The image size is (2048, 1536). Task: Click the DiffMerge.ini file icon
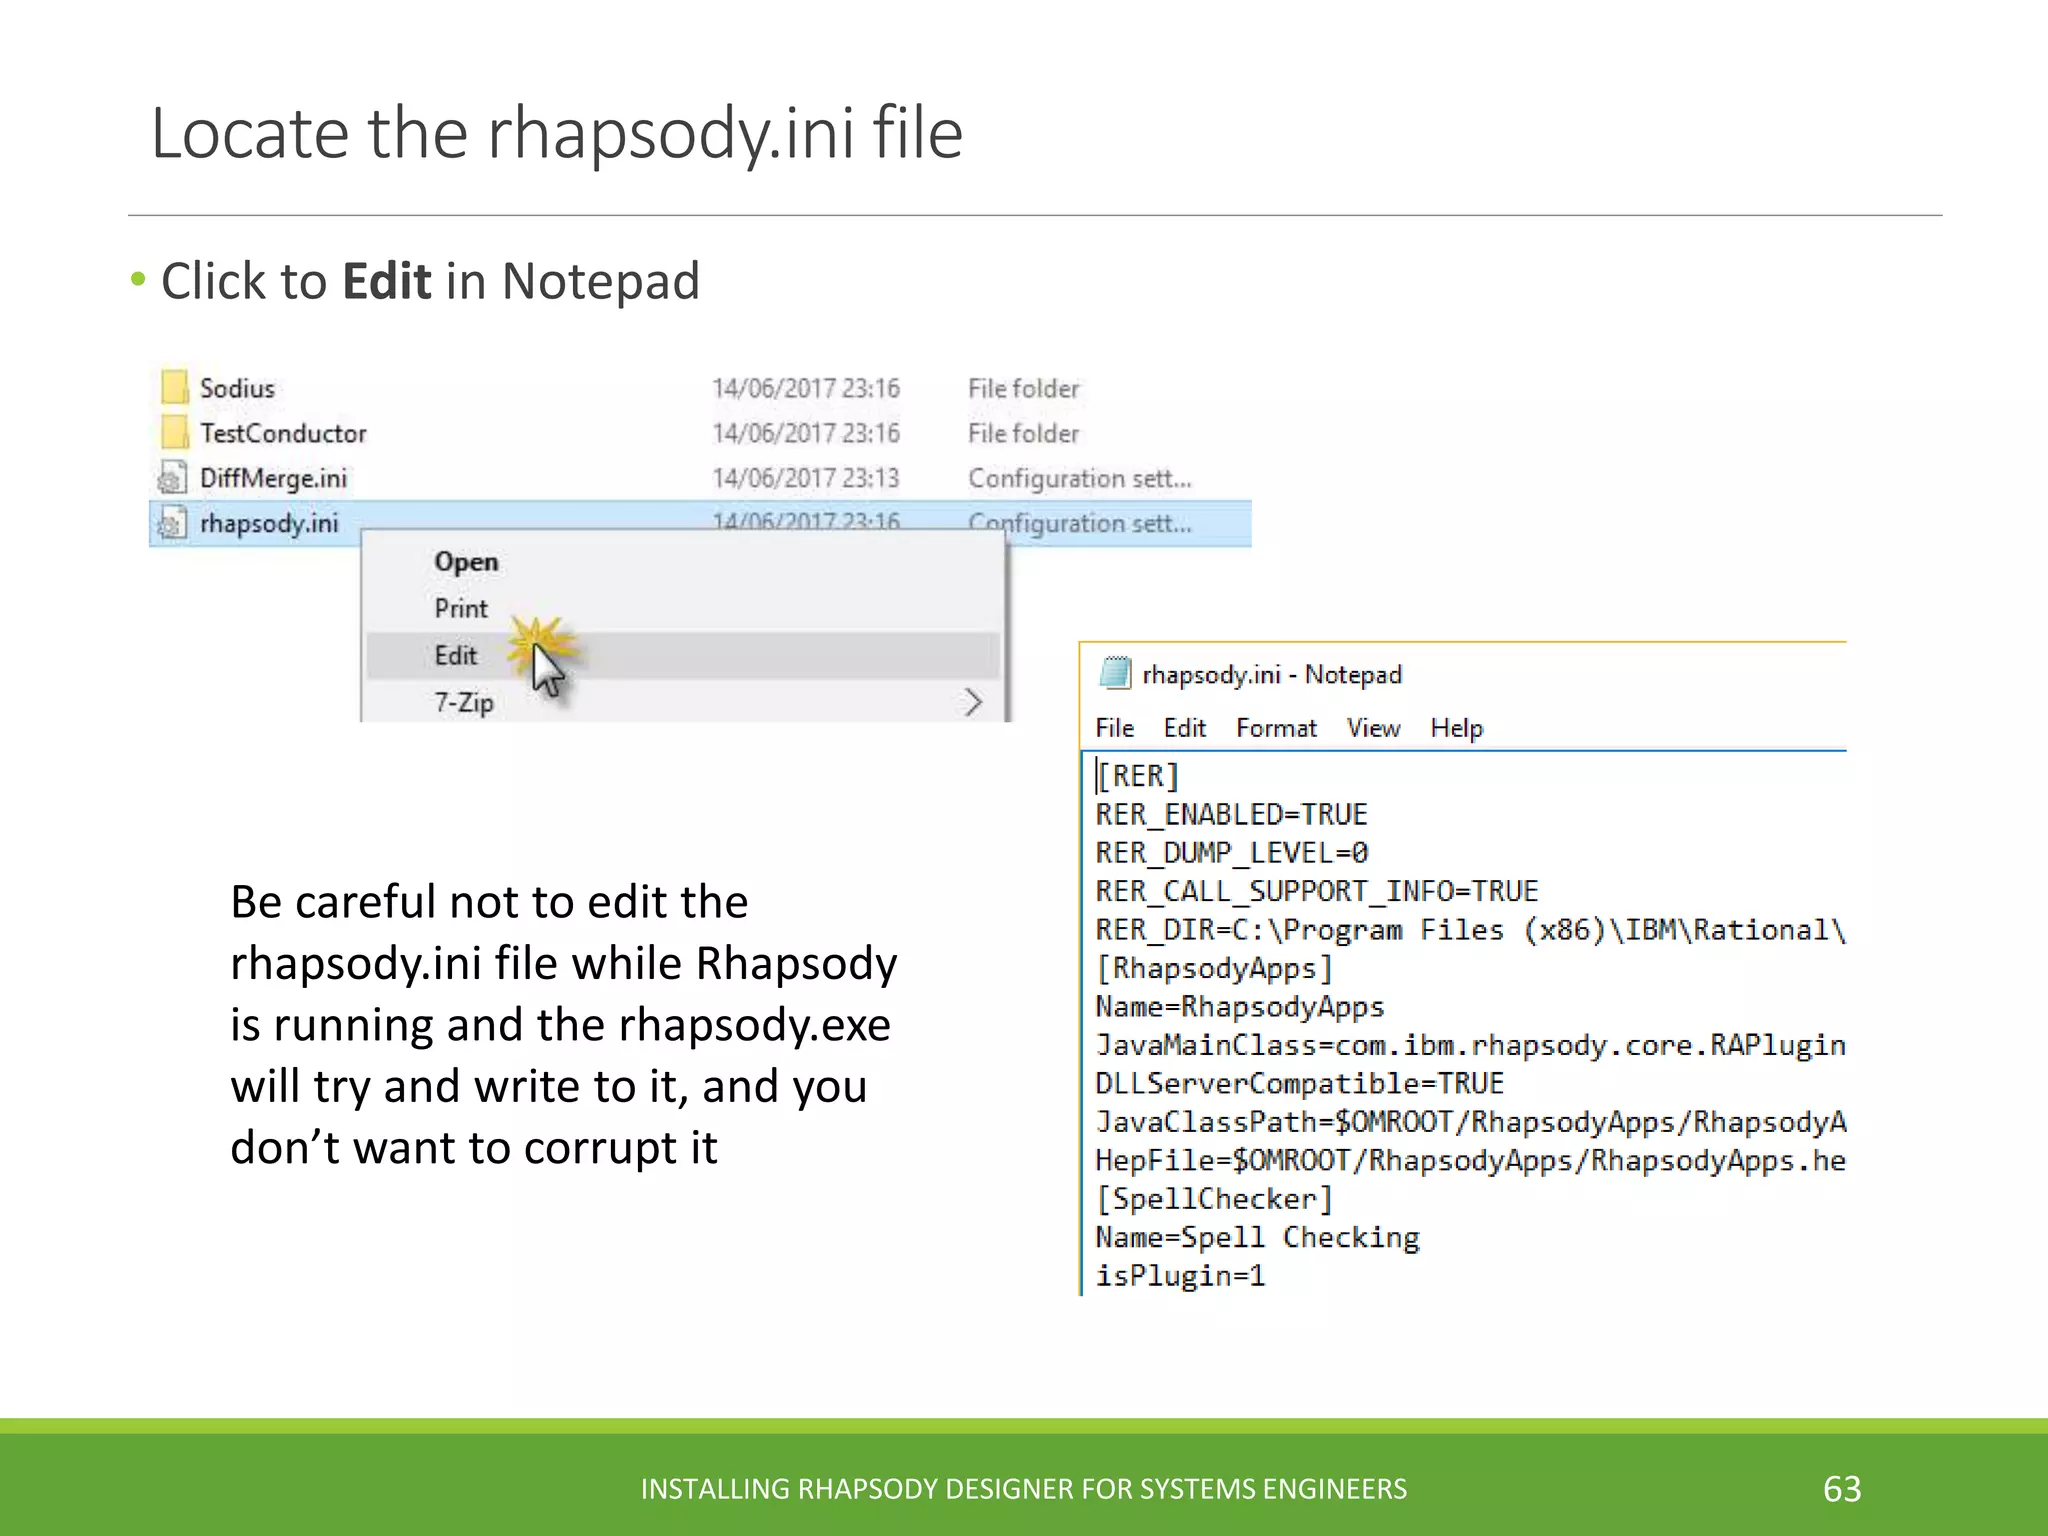click(x=173, y=477)
